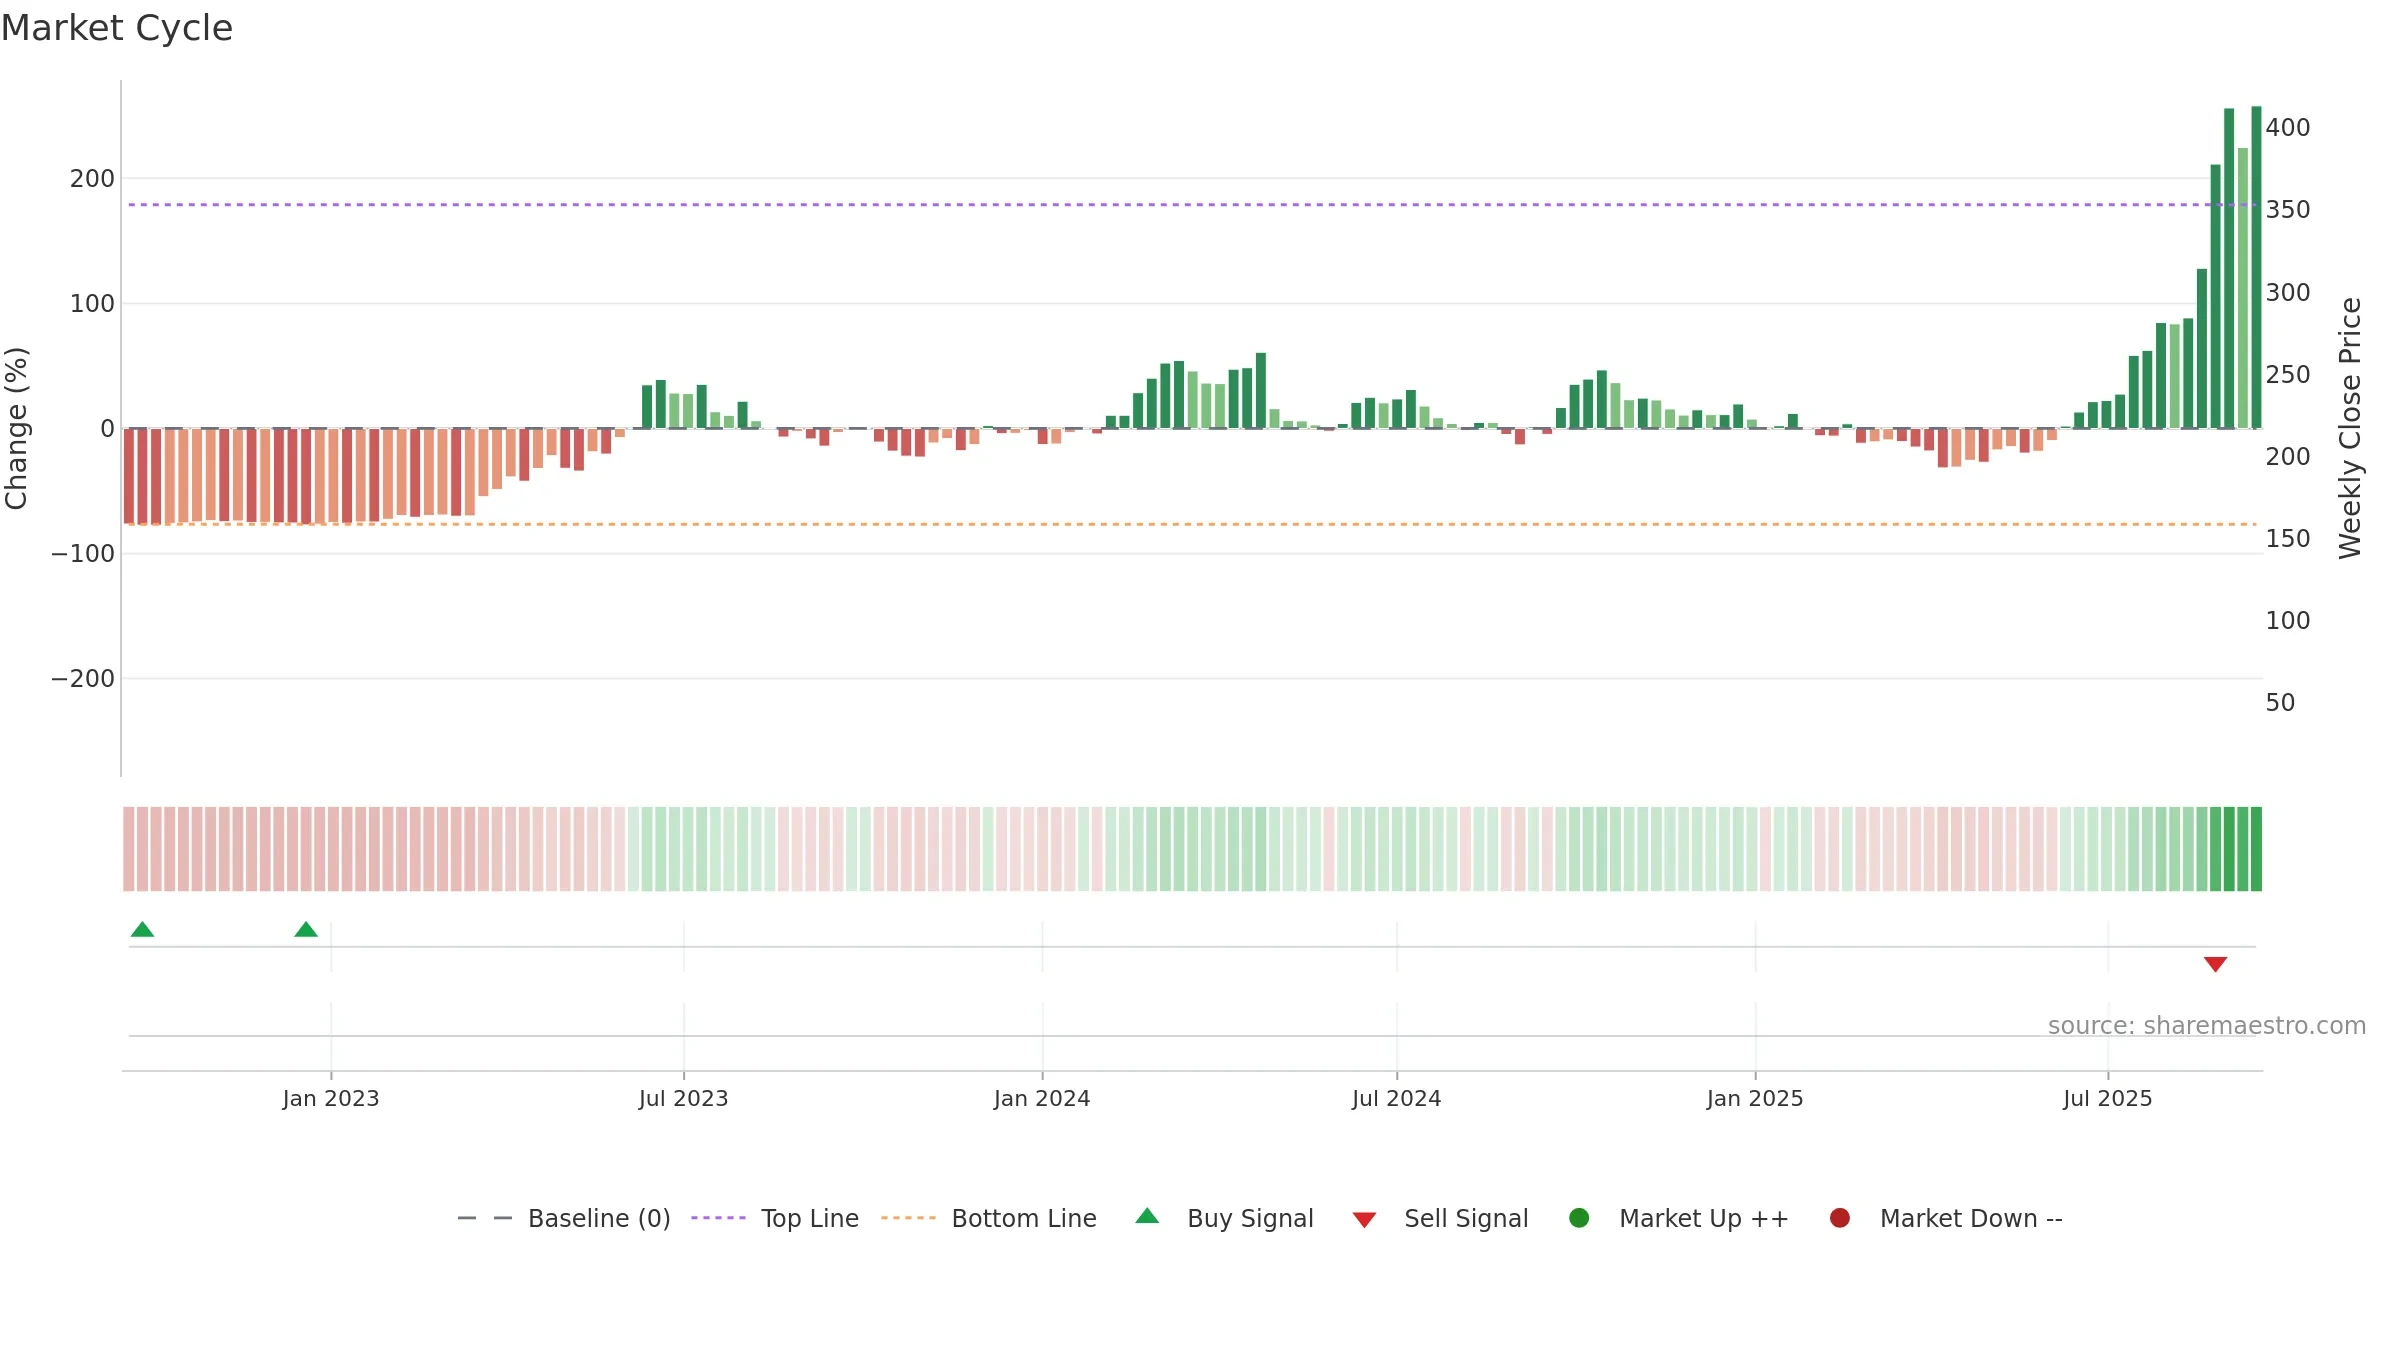Click the Jul 2024 x-axis label
2400x1350 pixels.
pos(1397,1099)
